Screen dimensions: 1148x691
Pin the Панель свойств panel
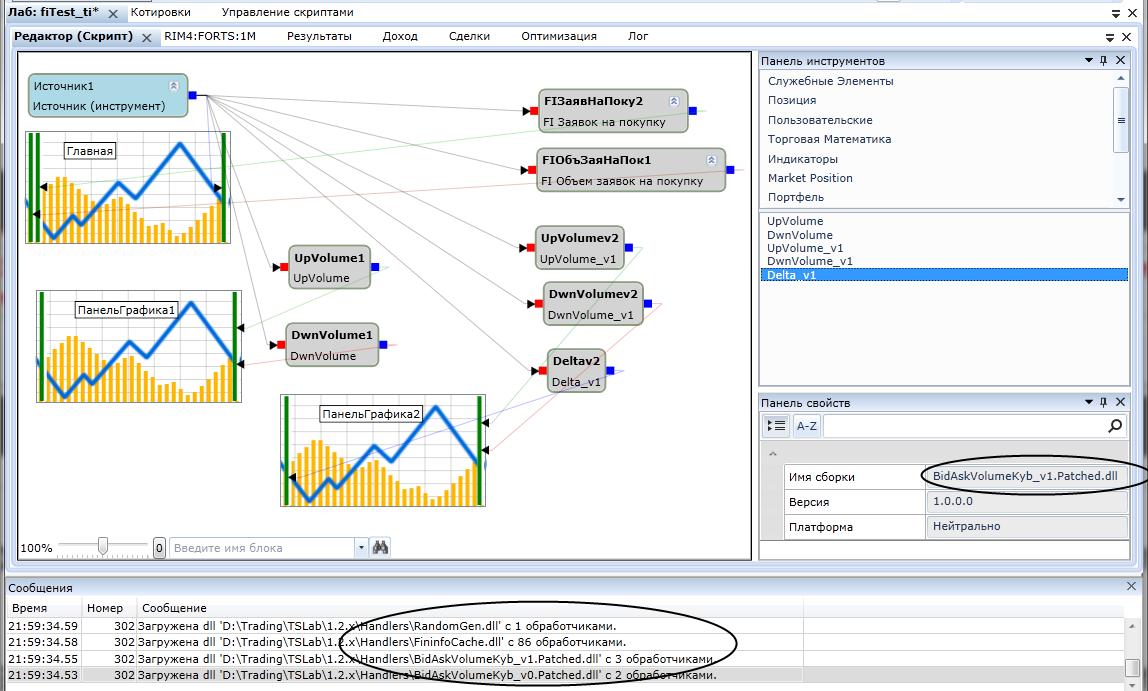[1103, 403]
